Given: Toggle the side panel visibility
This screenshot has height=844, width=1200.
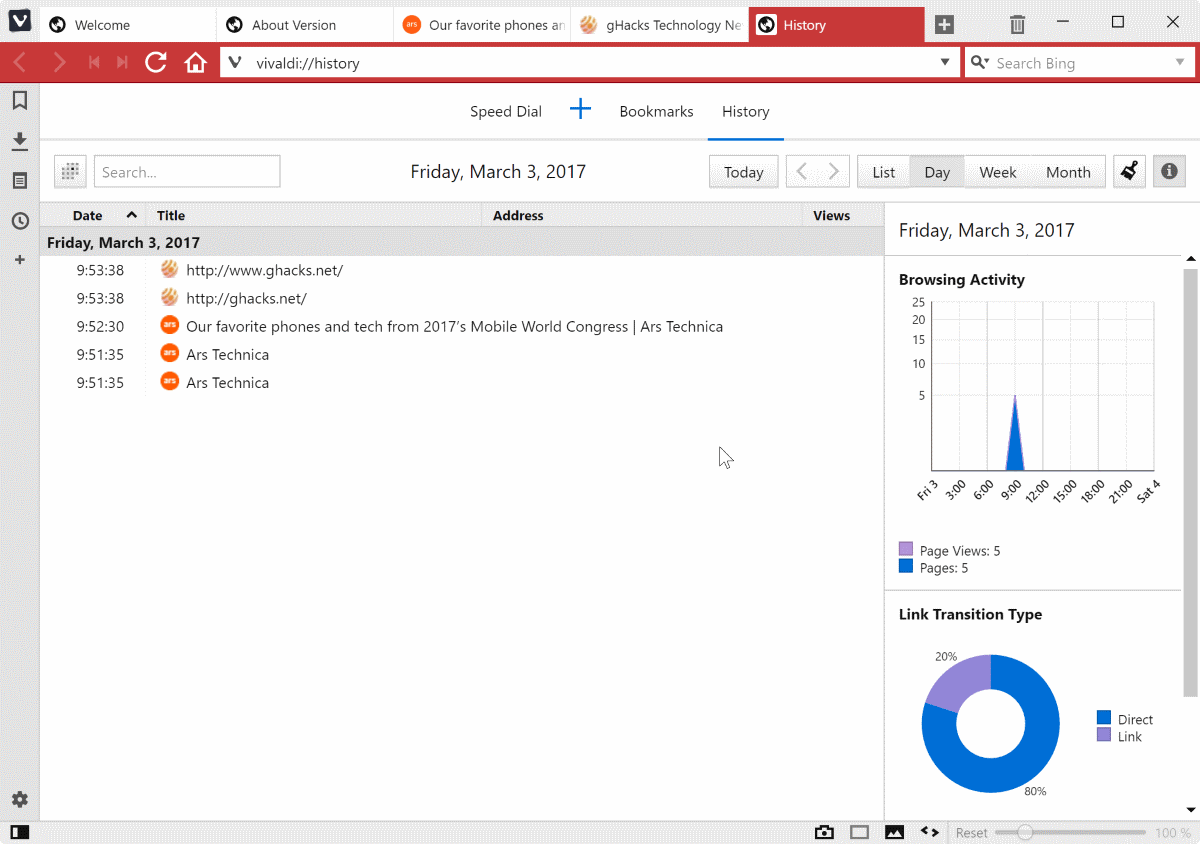Looking at the screenshot, I should pyautogui.click(x=19, y=832).
